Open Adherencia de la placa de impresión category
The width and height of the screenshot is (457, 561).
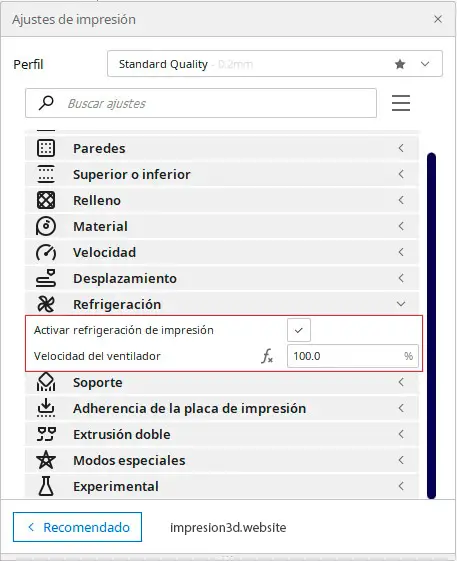point(222,408)
